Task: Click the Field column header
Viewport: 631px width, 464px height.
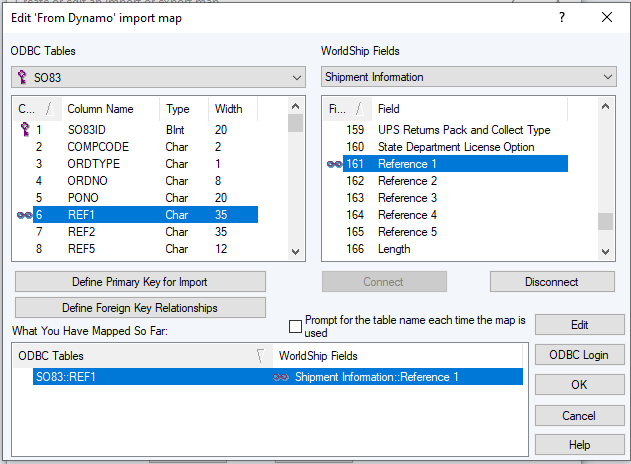Action: coord(469,109)
